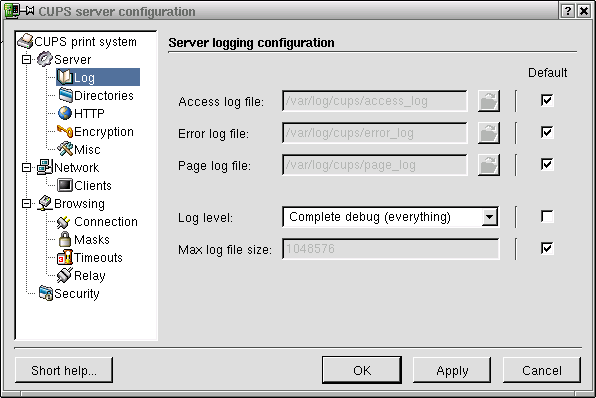Click the Relay plug icon
The height and width of the screenshot is (398, 596).
(x=64, y=275)
